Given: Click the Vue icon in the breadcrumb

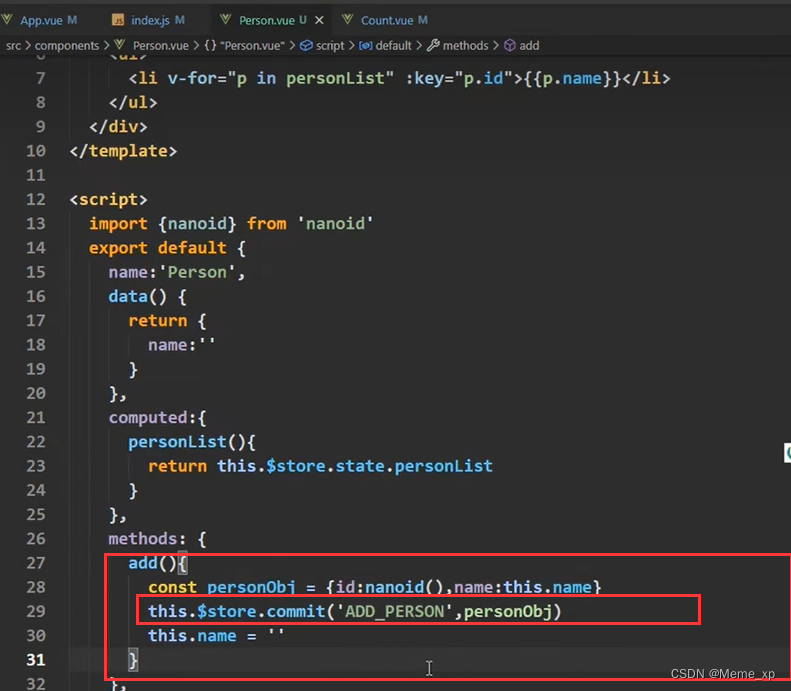Looking at the screenshot, I should (x=120, y=45).
